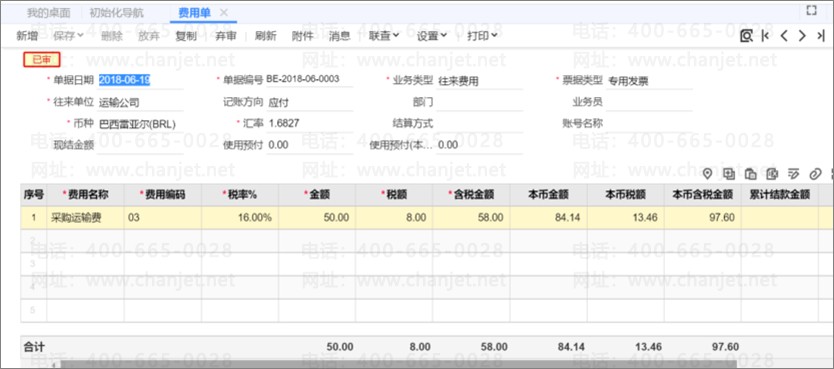The image size is (834, 369).
Task: Close the 费用单 tab
Action: [x=224, y=12]
